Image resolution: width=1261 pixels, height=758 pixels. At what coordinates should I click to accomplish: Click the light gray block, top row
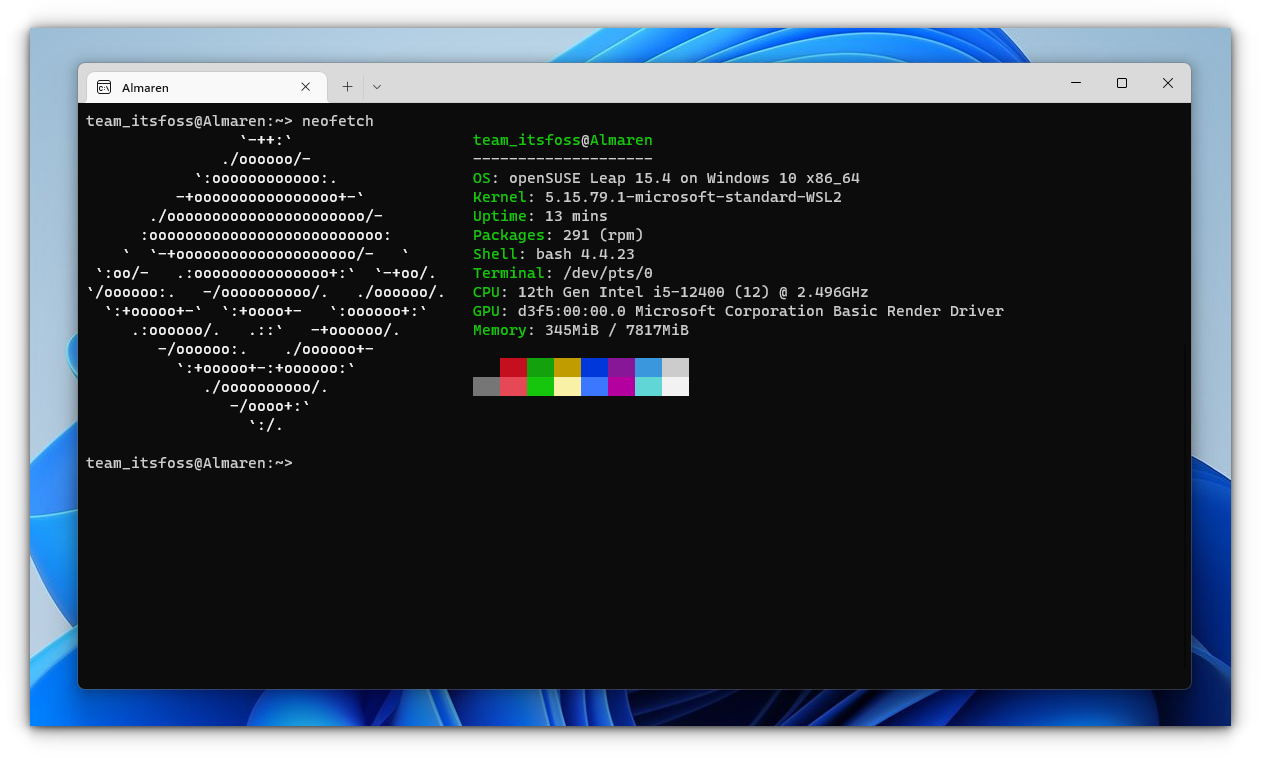[675, 367]
